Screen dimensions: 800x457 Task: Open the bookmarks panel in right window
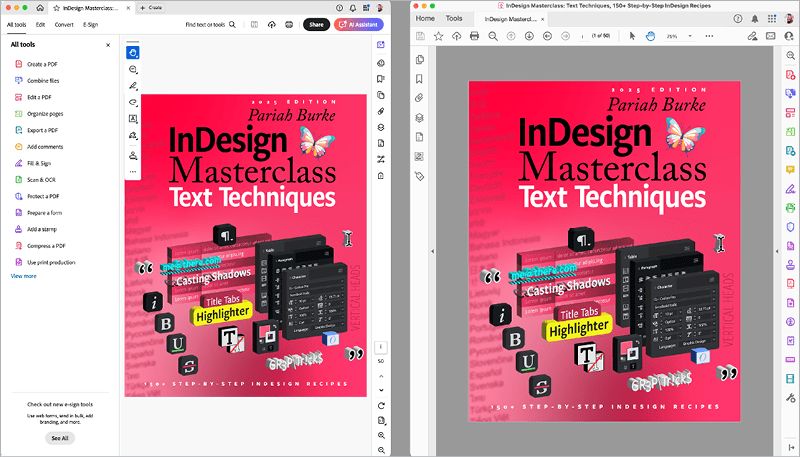pos(420,79)
